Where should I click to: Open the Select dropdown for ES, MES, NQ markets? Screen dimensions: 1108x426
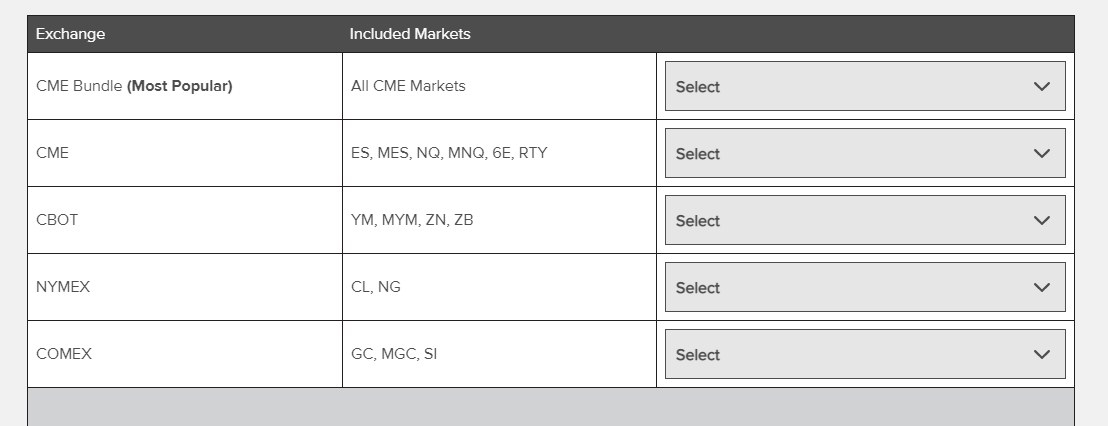[x=864, y=154]
